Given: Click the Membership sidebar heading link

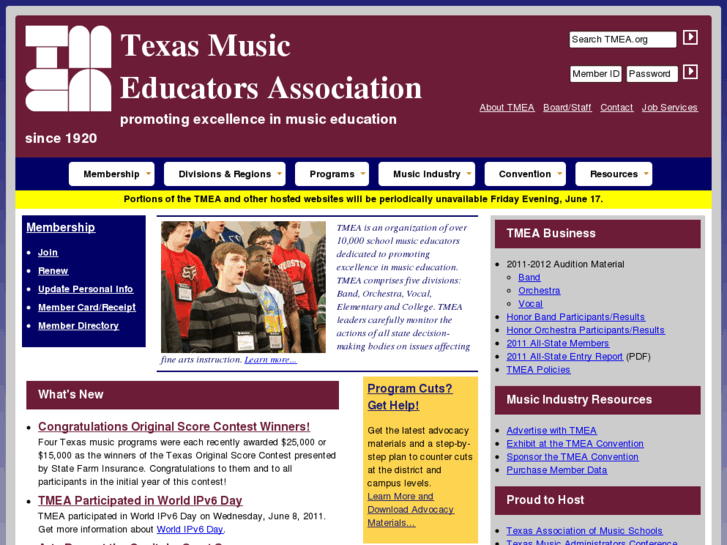Looking at the screenshot, I should [x=61, y=227].
